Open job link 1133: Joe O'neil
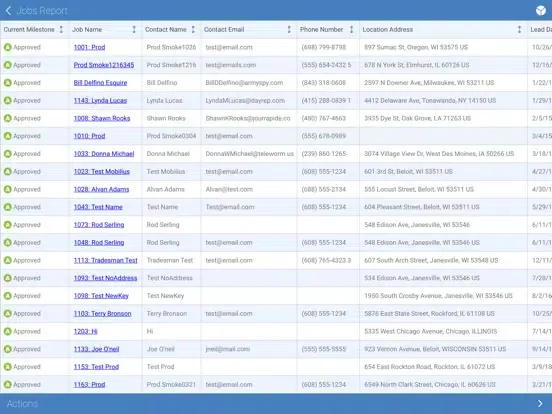The width and height of the screenshot is (552, 414). coord(96,349)
